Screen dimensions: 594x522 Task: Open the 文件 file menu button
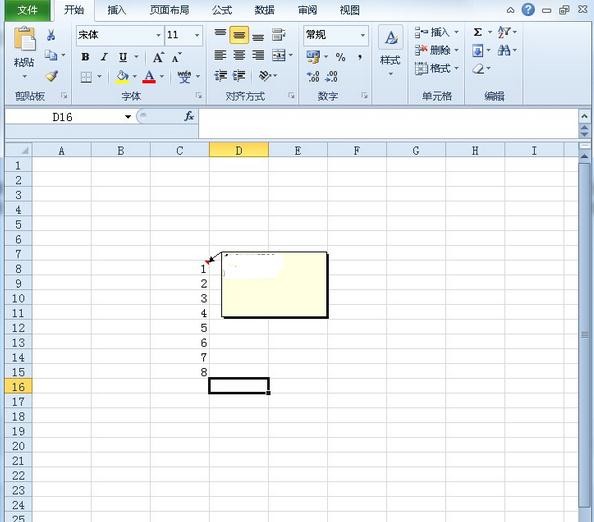click(x=27, y=10)
